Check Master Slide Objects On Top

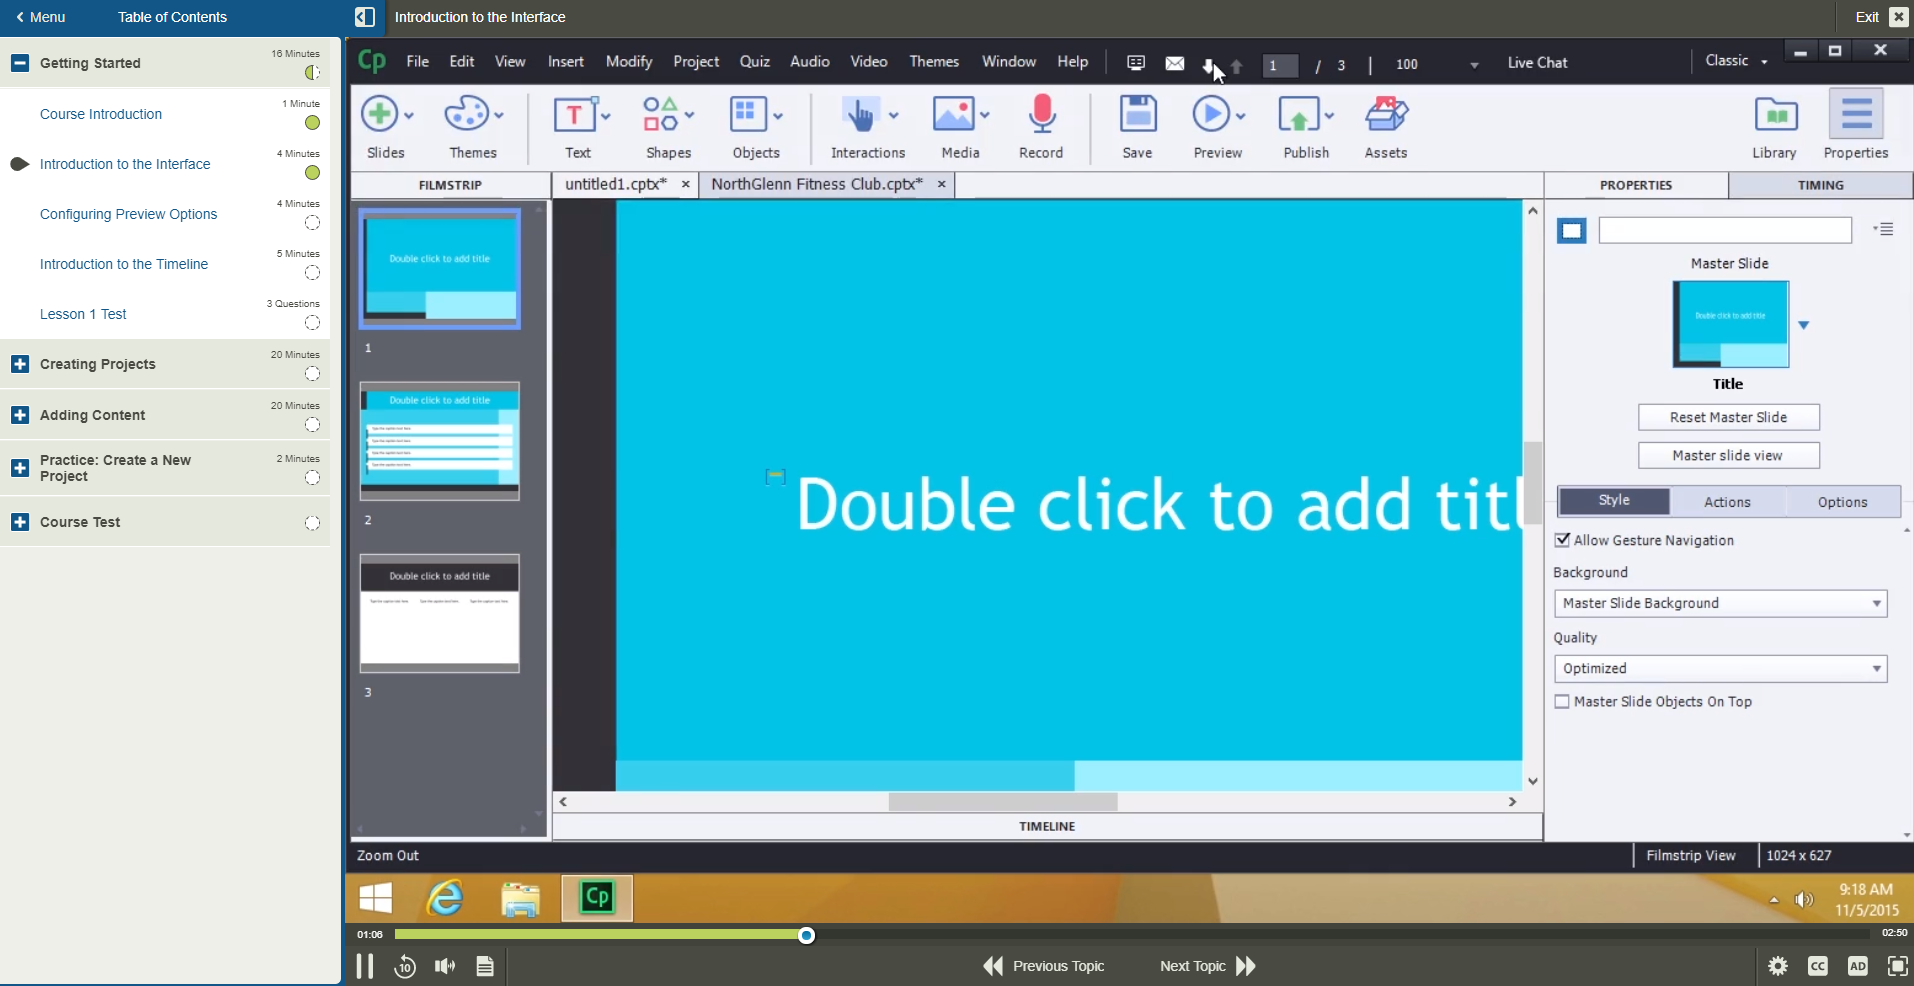(1564, 702)
